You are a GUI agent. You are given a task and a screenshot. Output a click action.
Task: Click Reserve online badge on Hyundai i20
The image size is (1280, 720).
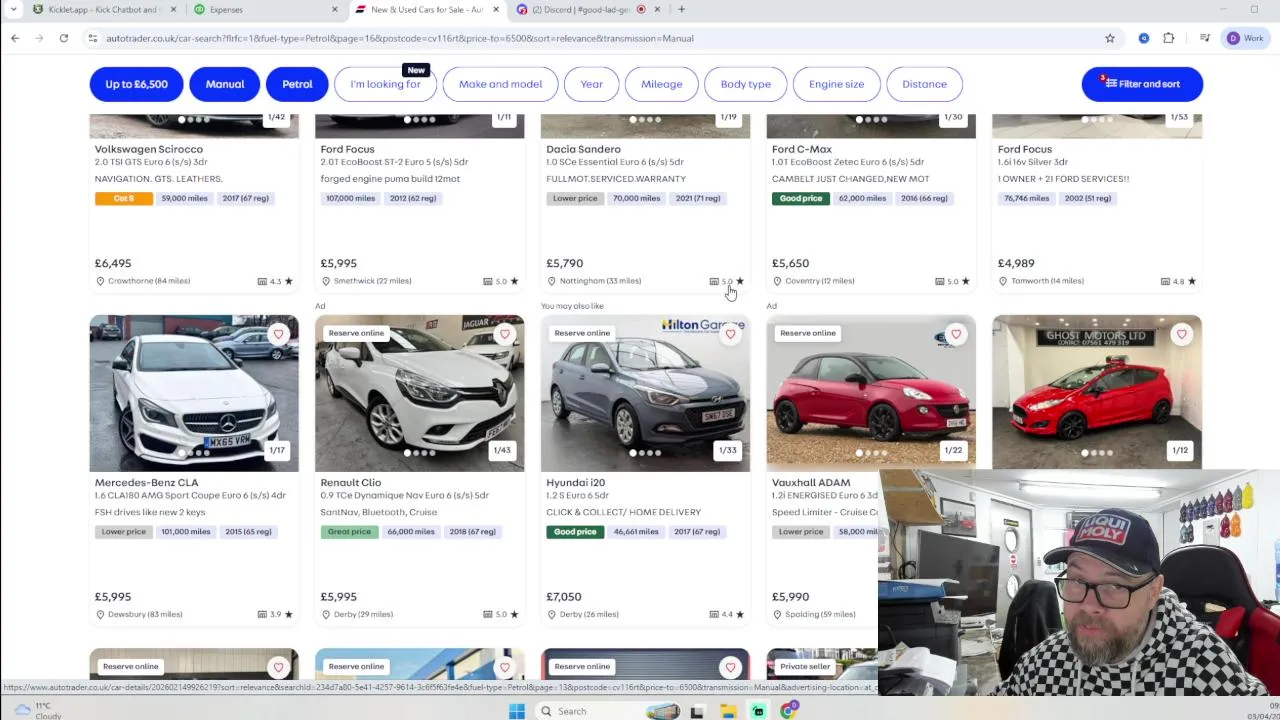tap(582, 333)
